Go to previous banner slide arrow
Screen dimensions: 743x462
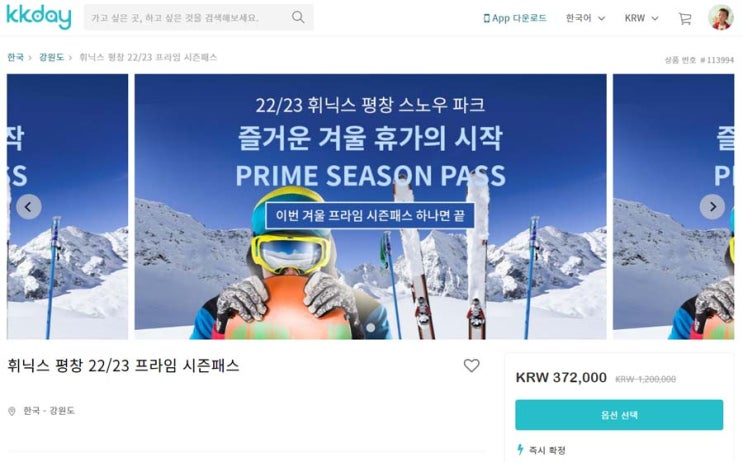(29, 207)
